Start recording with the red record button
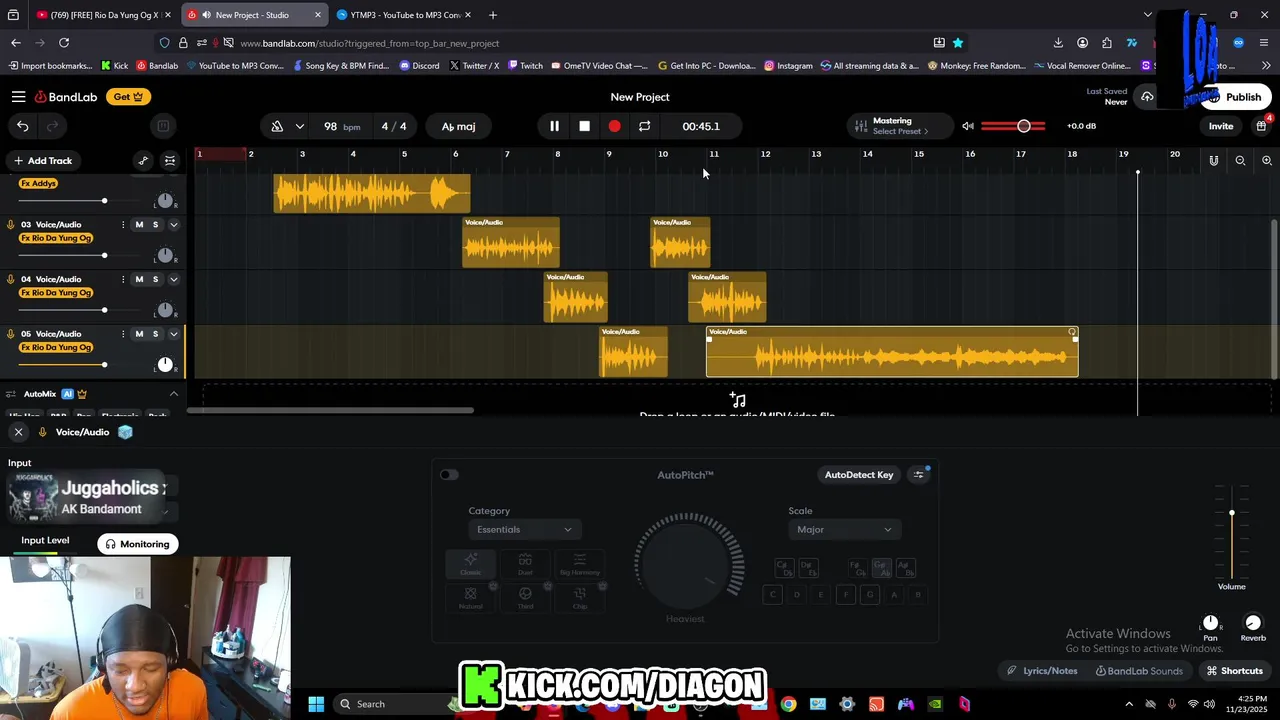Viewport: 1280px width, 720px height. click(x=614, y=126)
